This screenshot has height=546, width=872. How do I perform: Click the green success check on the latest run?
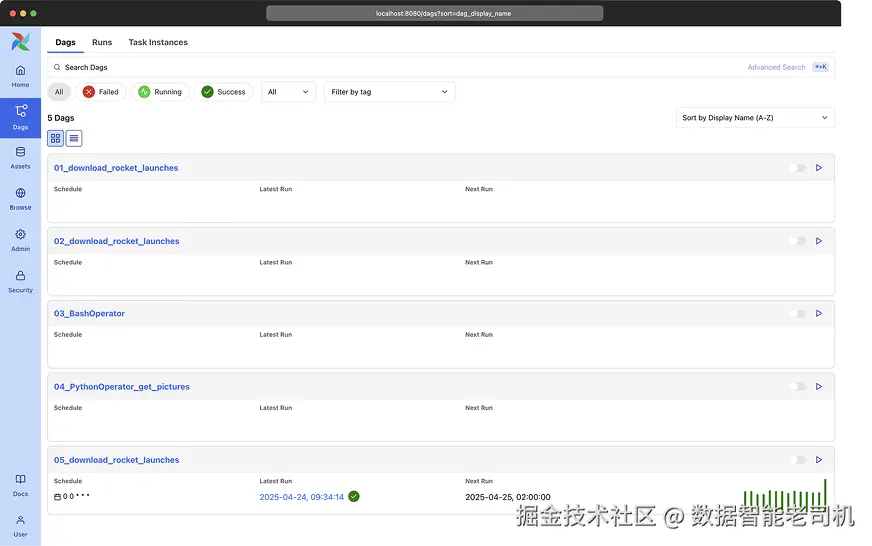point(354,497)
